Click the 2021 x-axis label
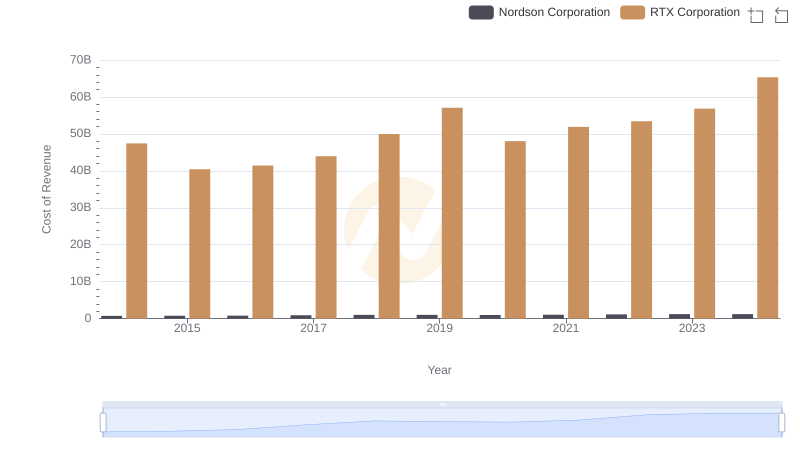This screenshot has height=461, width=800. [566, 328]
